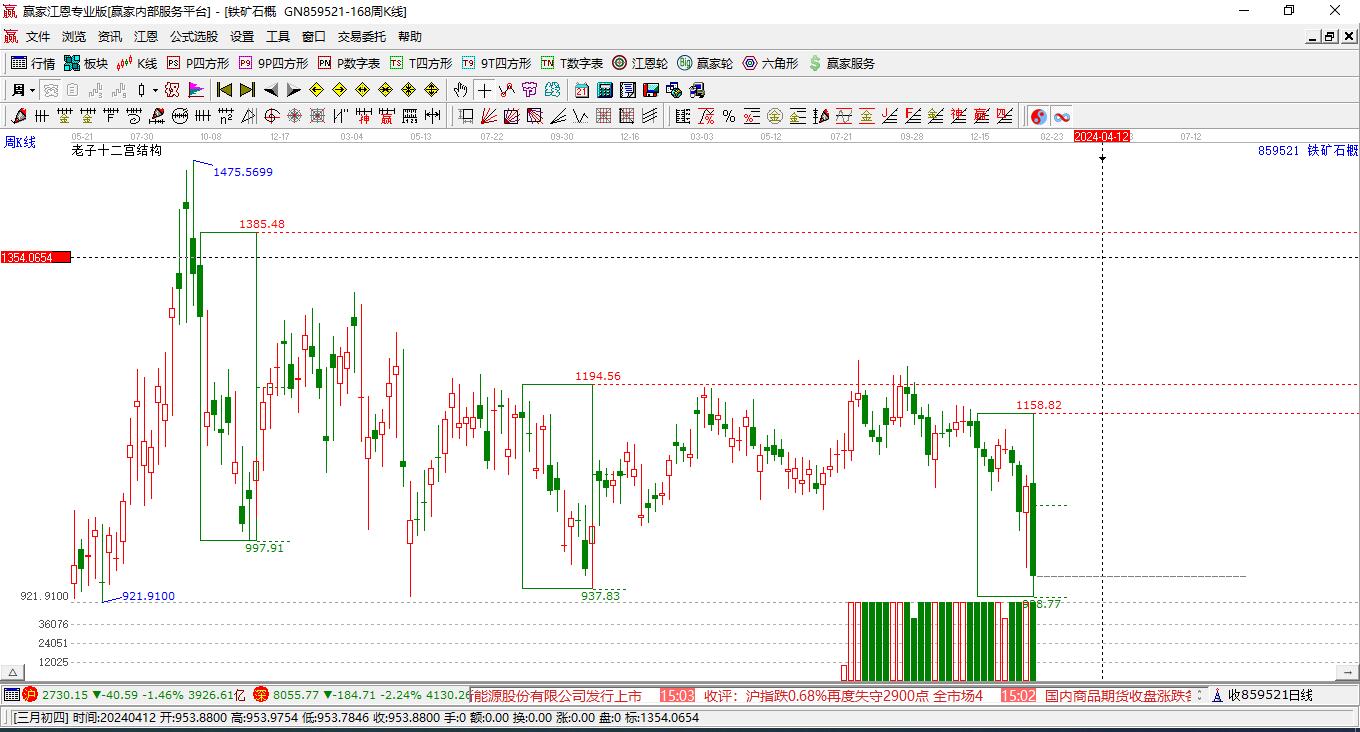Open the T四方形 tool
Image resolution: width=1360 pixels, height=732 pixels.
(421, 63)
